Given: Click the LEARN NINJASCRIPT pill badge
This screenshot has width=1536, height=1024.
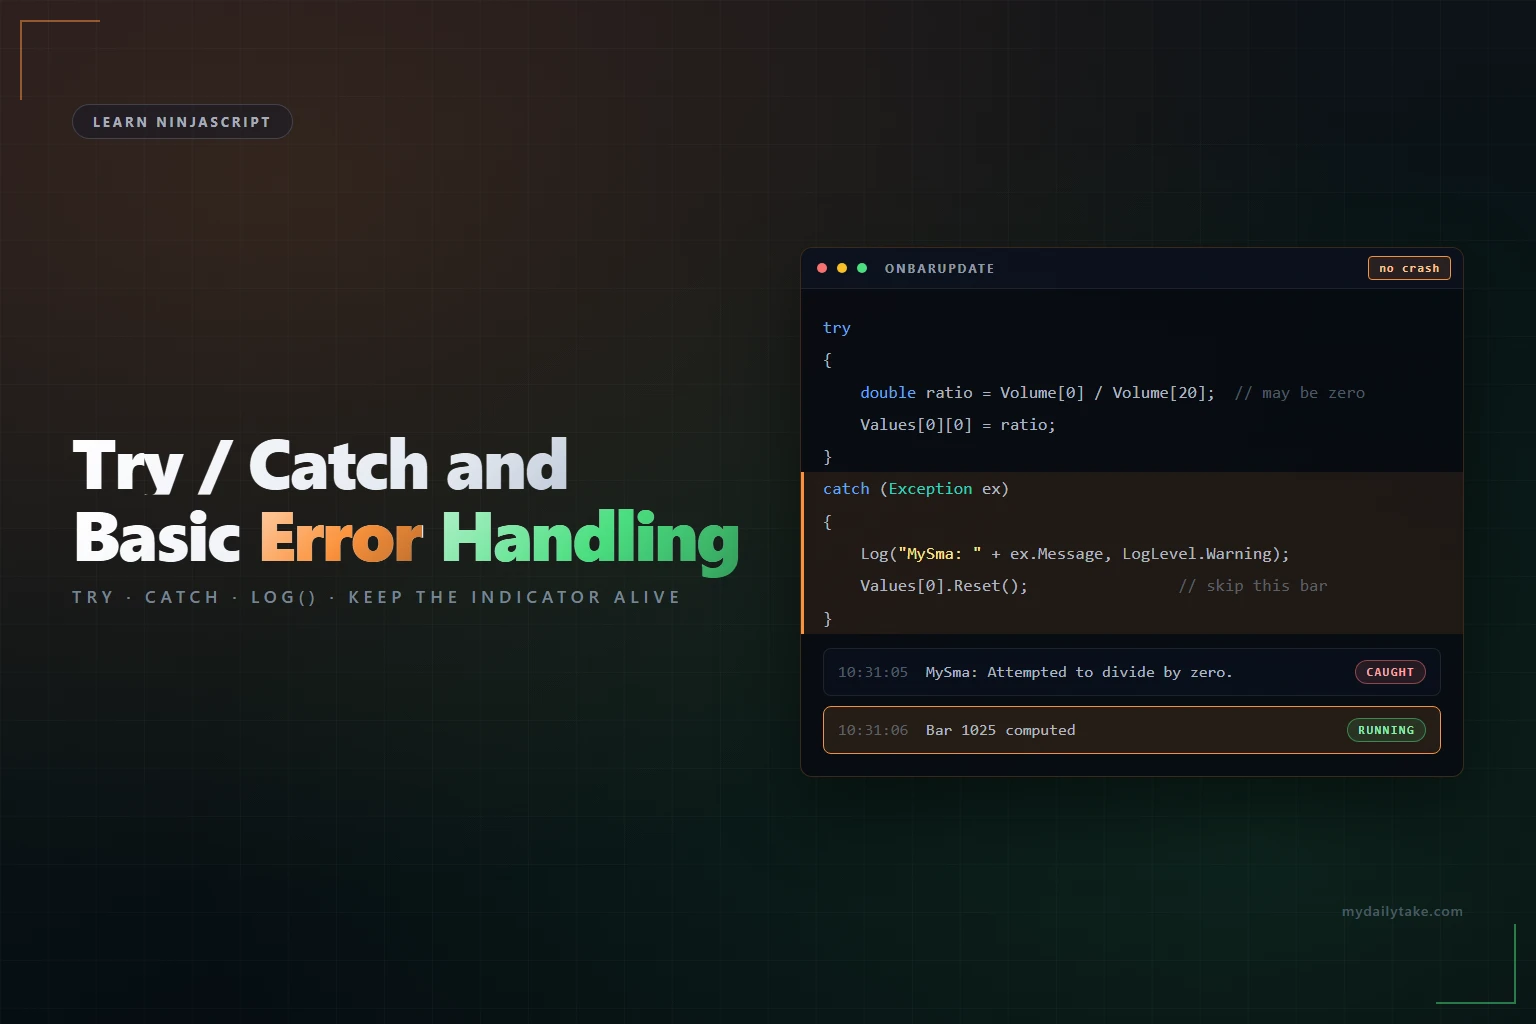Looking at the screenshot, I should pos(182,122).
